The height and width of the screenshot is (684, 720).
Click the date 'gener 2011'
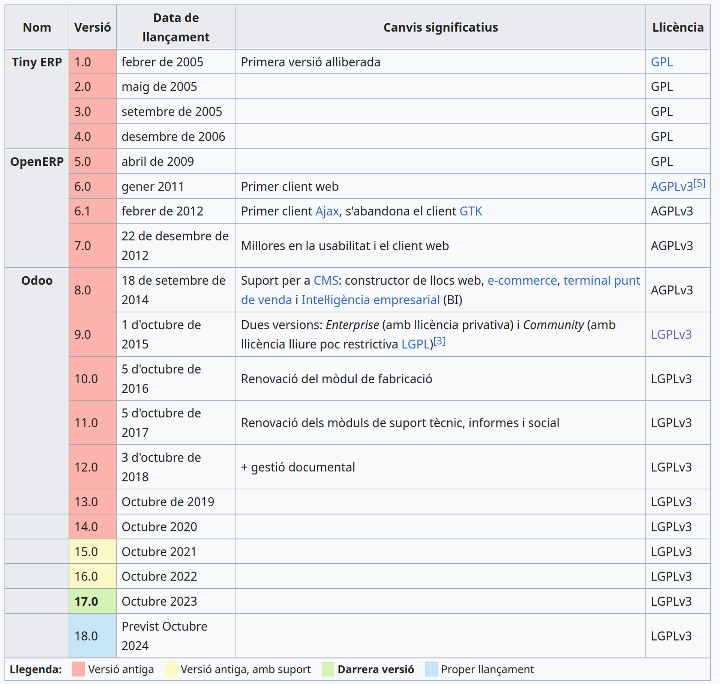click(153, 187)
